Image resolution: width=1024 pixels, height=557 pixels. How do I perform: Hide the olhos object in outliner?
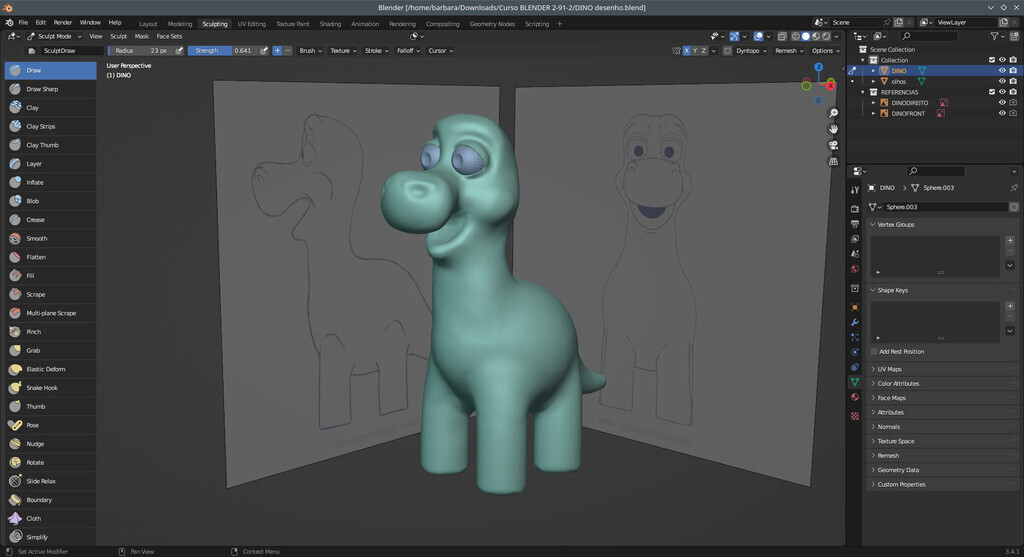1001,81
